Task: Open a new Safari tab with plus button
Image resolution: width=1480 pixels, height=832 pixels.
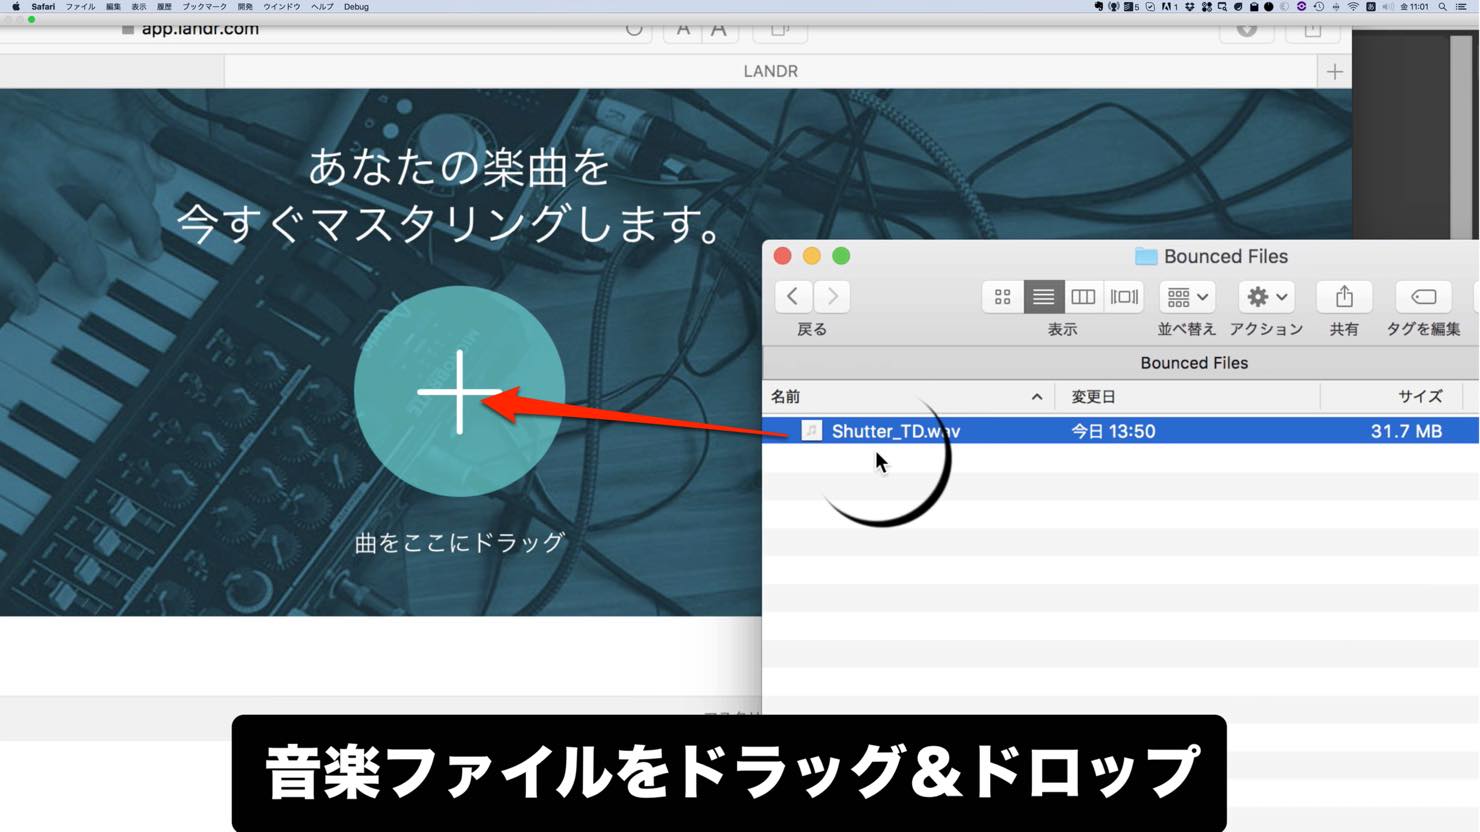Action: coord(1335,72)
